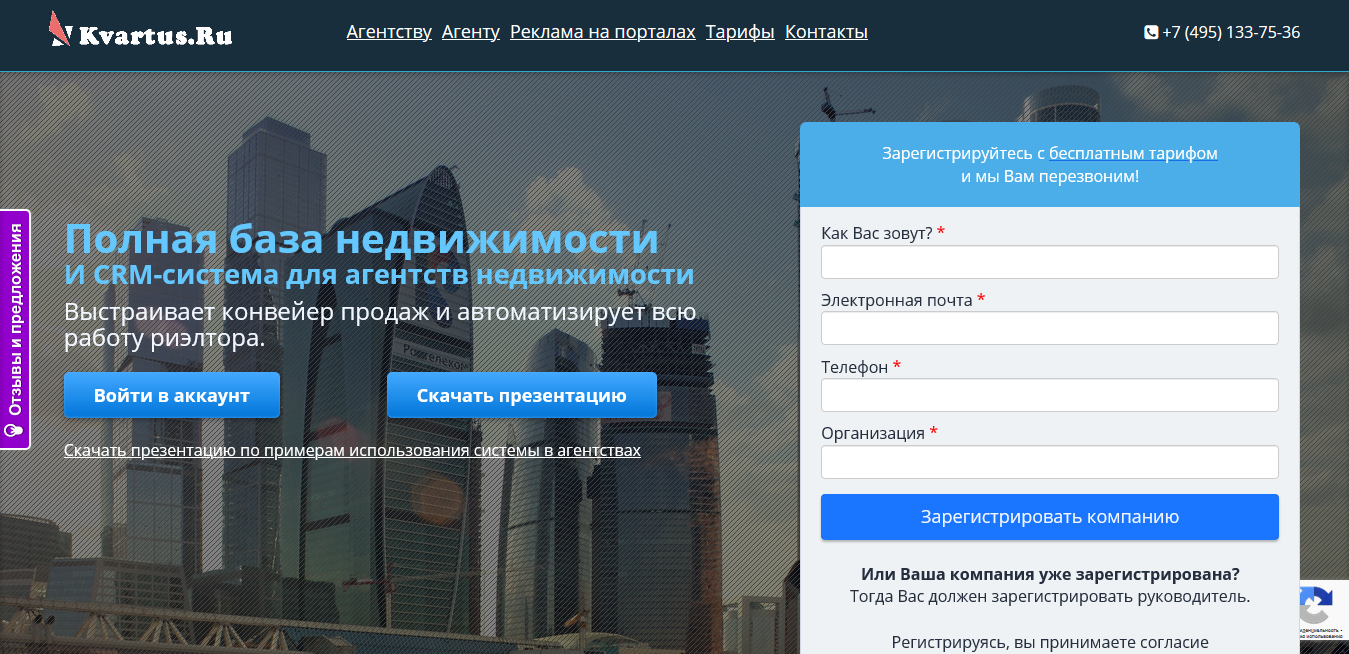The width and height of the screenshot is (1349, 654).
Task: Open the Тарифы page
Action: pyautogui.click(x=740, y=32)
